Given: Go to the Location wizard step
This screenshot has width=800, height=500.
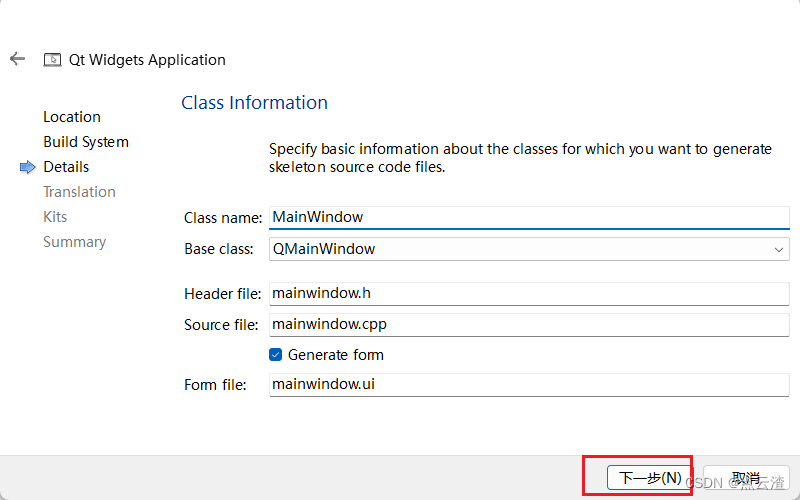Looking at the screenshot, I should [72, 117].
